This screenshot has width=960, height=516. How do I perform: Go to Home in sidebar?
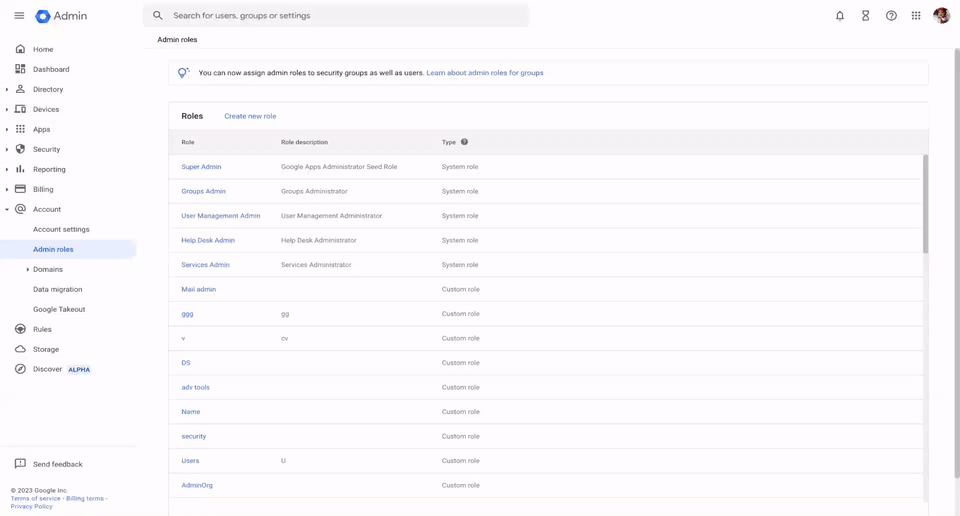click(x=43, y=49)
